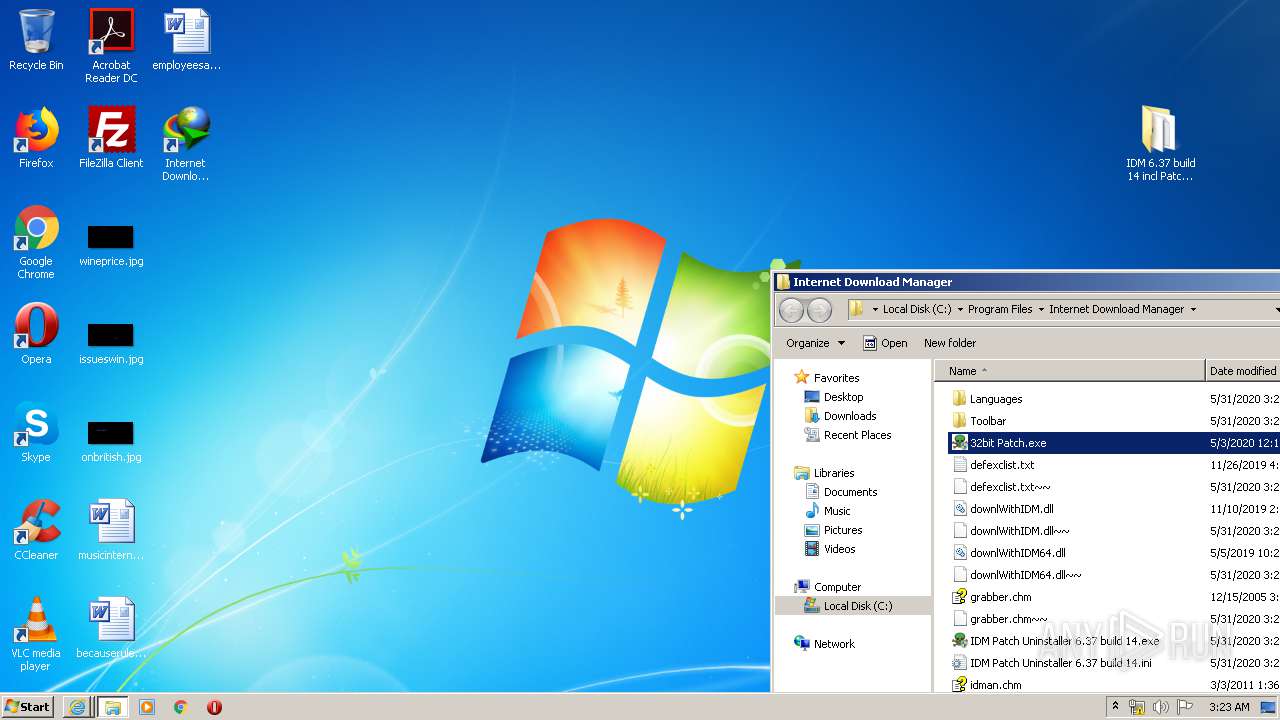Click the network icon in system tray
This screenshot has height=720, width=1280.
(x=1137, y=707)
